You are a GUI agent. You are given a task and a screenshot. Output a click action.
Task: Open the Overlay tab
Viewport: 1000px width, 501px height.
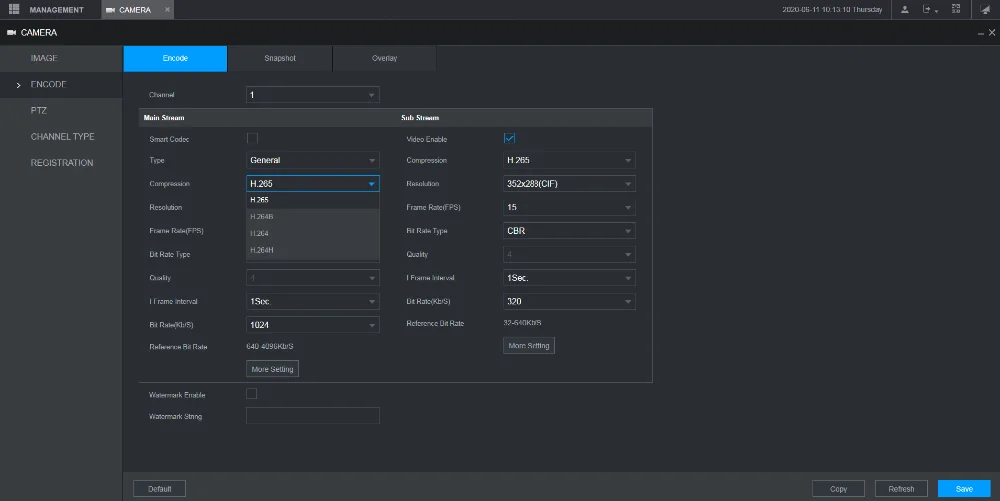click(x=385, y=58)
